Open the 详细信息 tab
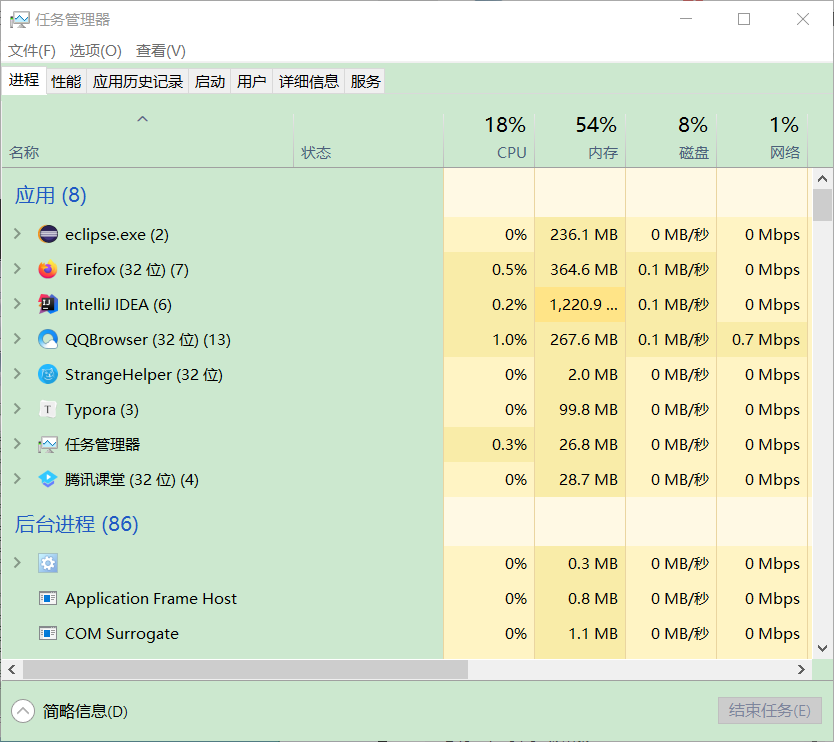 point(309,81)
